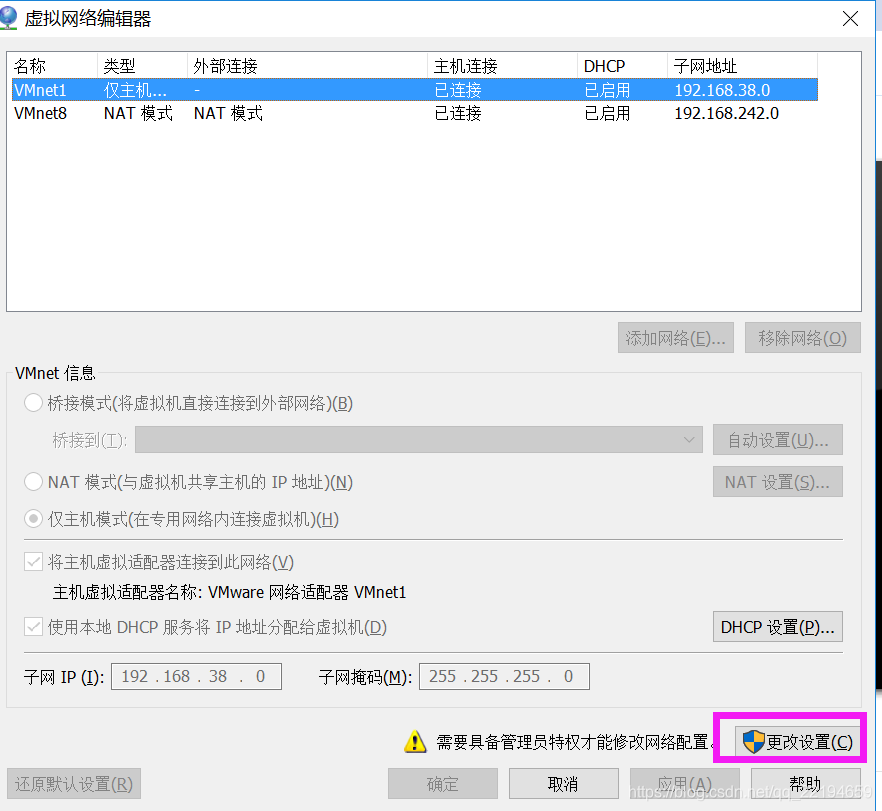882x811 pixels.
Task: Toggle 将主机虚拟适配器连接到此网络 checkbox
Action: coord(33,561)
